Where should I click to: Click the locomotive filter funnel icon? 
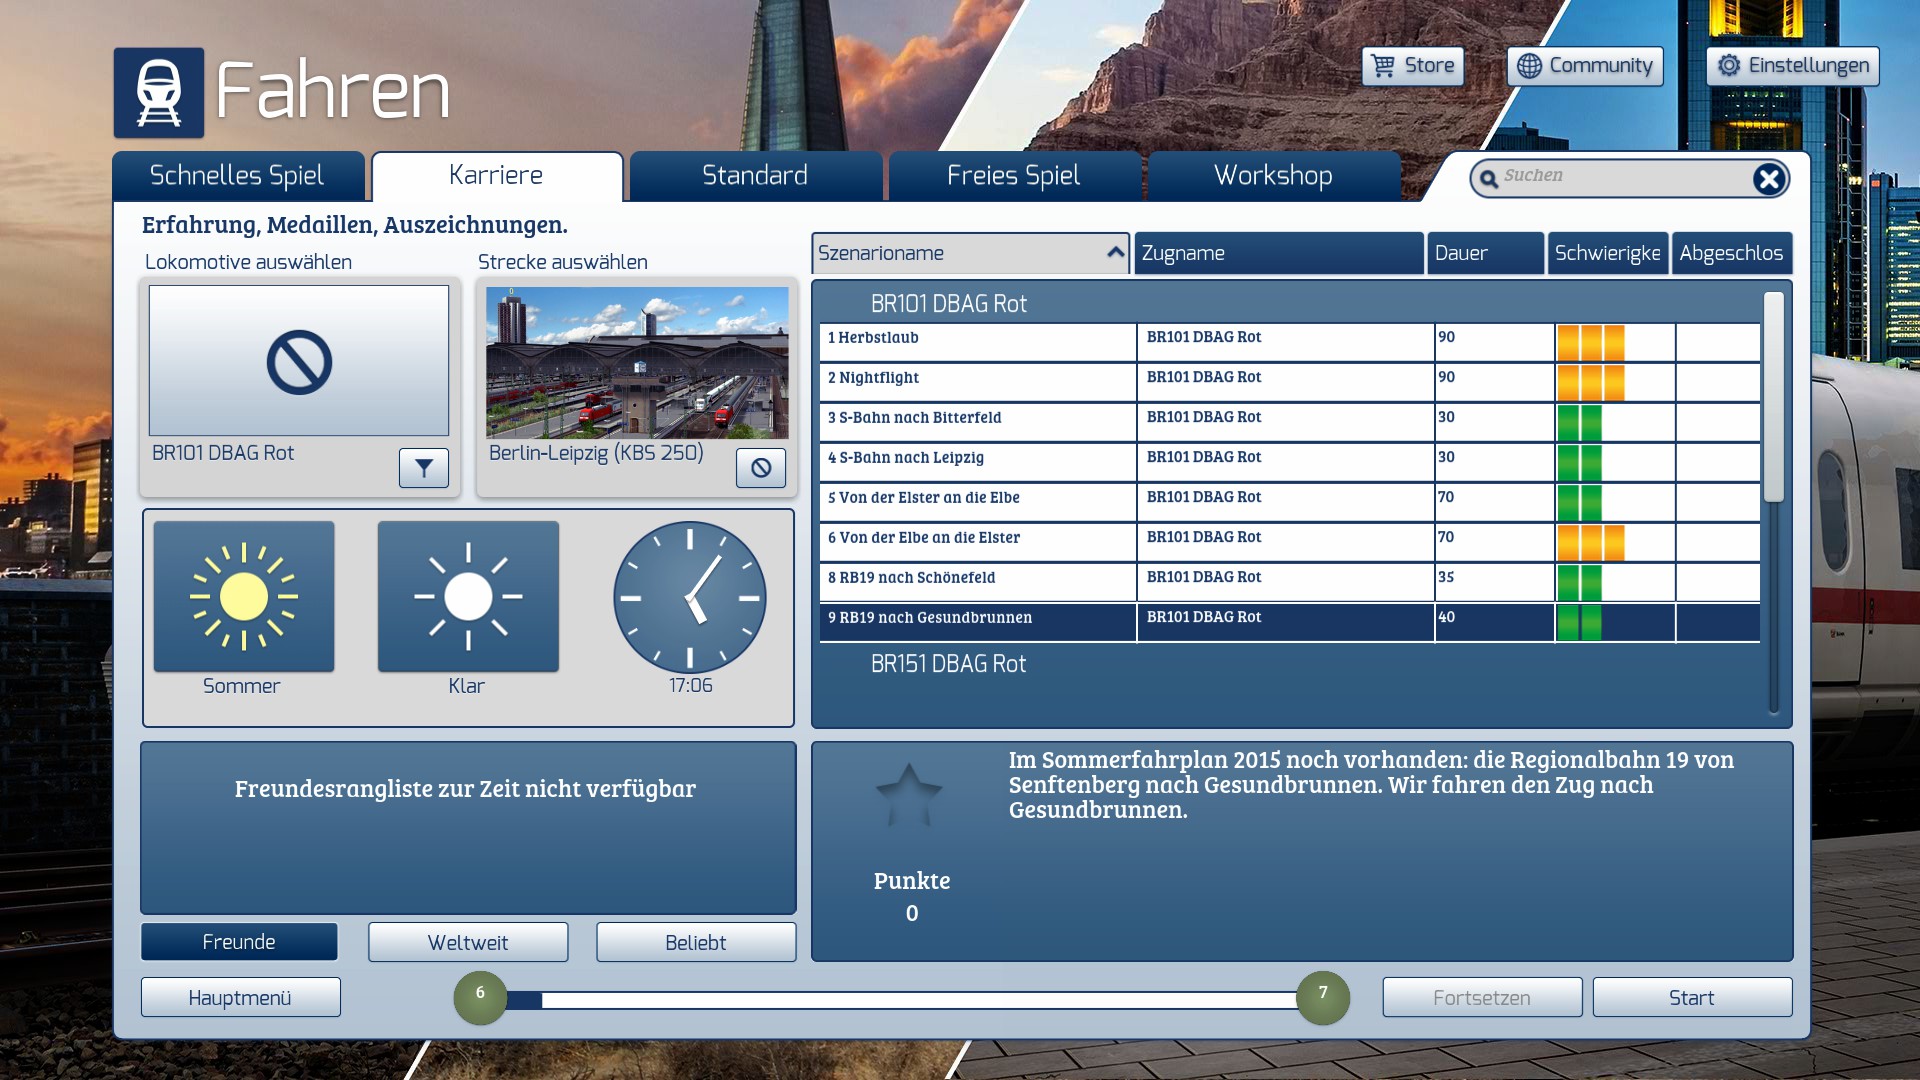424,468
